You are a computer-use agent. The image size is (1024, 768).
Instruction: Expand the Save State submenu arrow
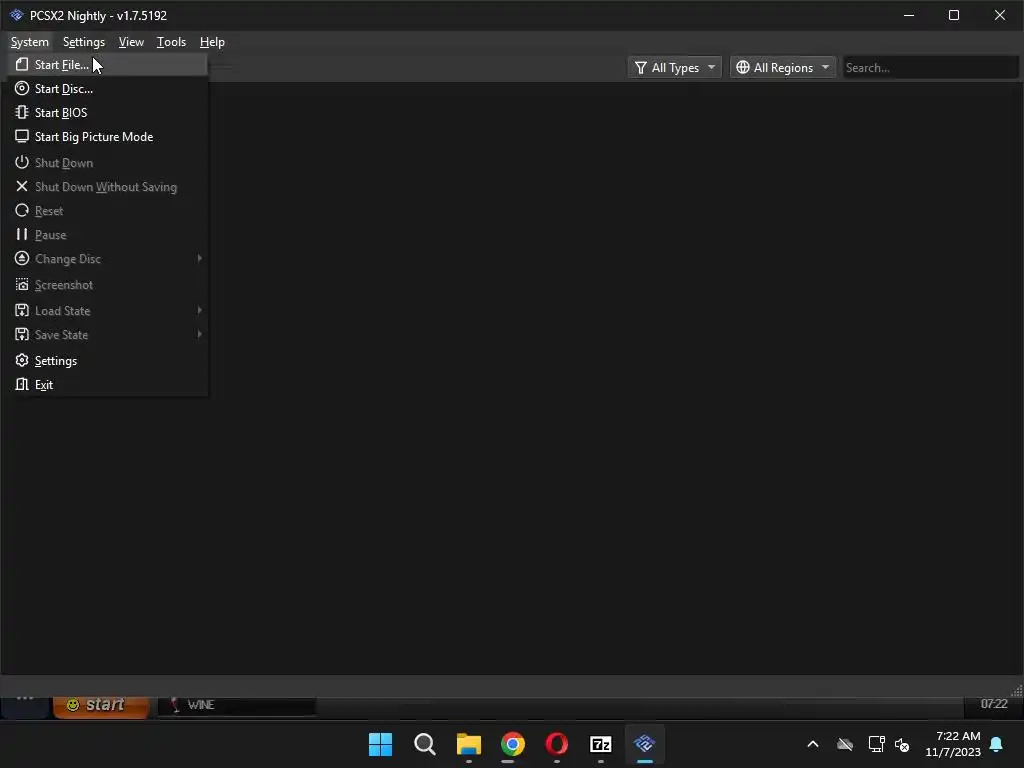point(199,334)
